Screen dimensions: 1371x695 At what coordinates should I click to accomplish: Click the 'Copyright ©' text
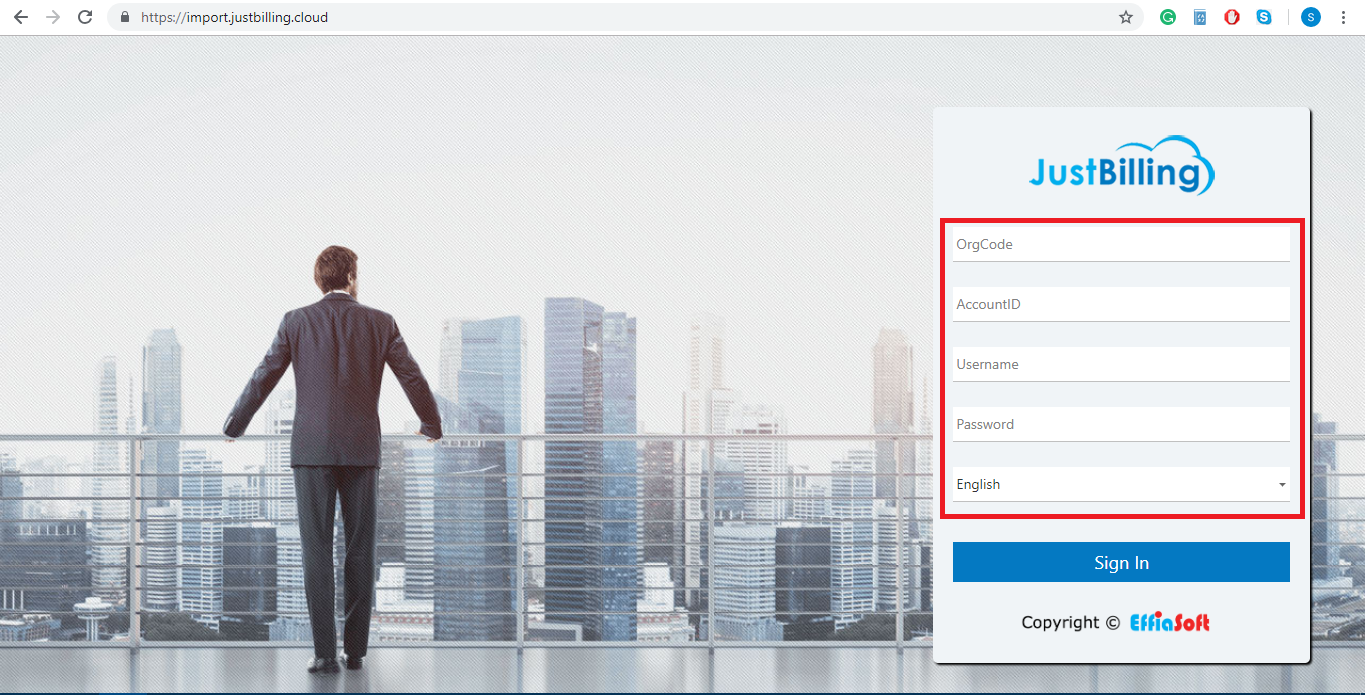pos(1070,623)
